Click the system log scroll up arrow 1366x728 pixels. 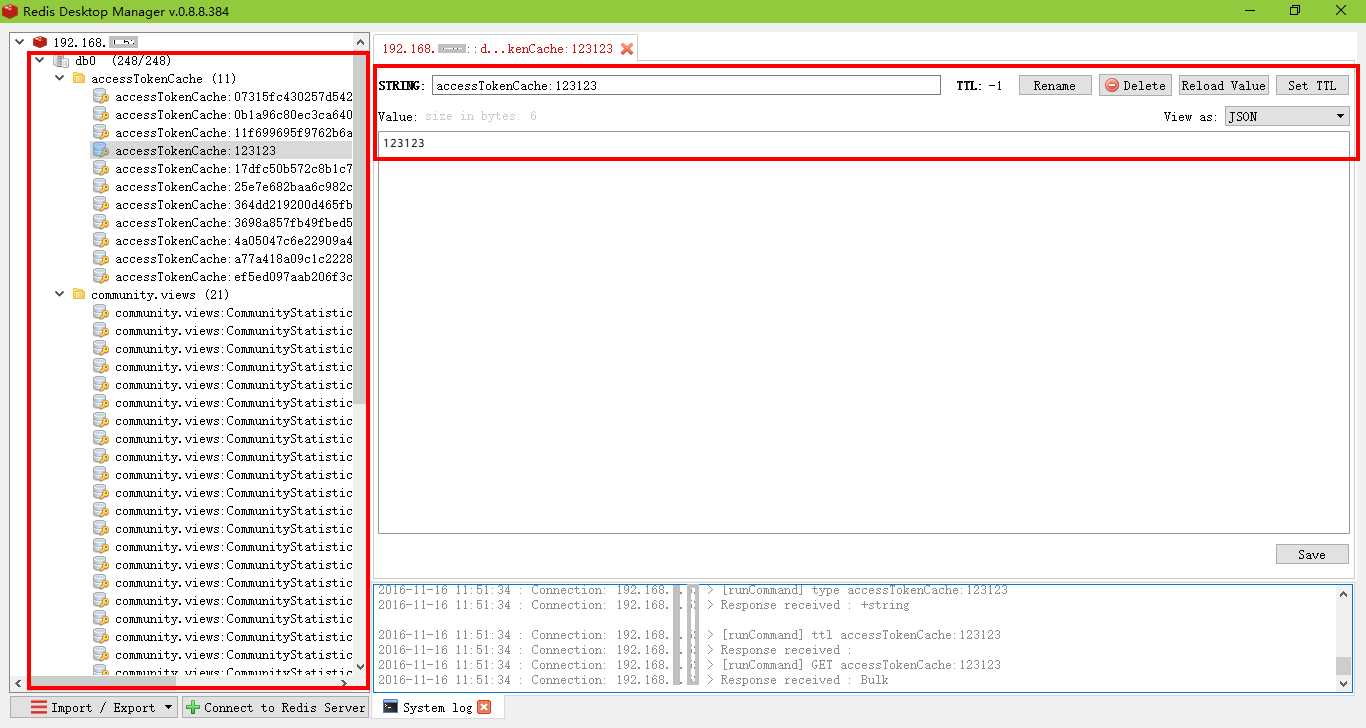tap(1343, 595)
